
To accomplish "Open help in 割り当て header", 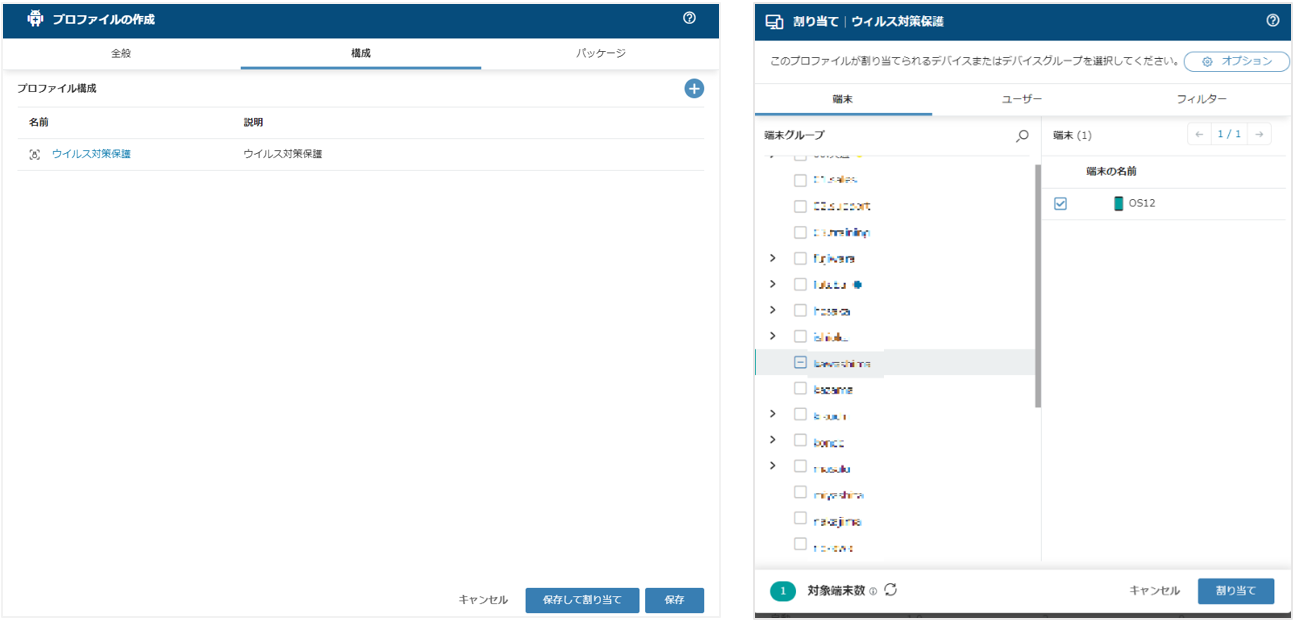I will pyautogui.click(x=1272, y=20).
